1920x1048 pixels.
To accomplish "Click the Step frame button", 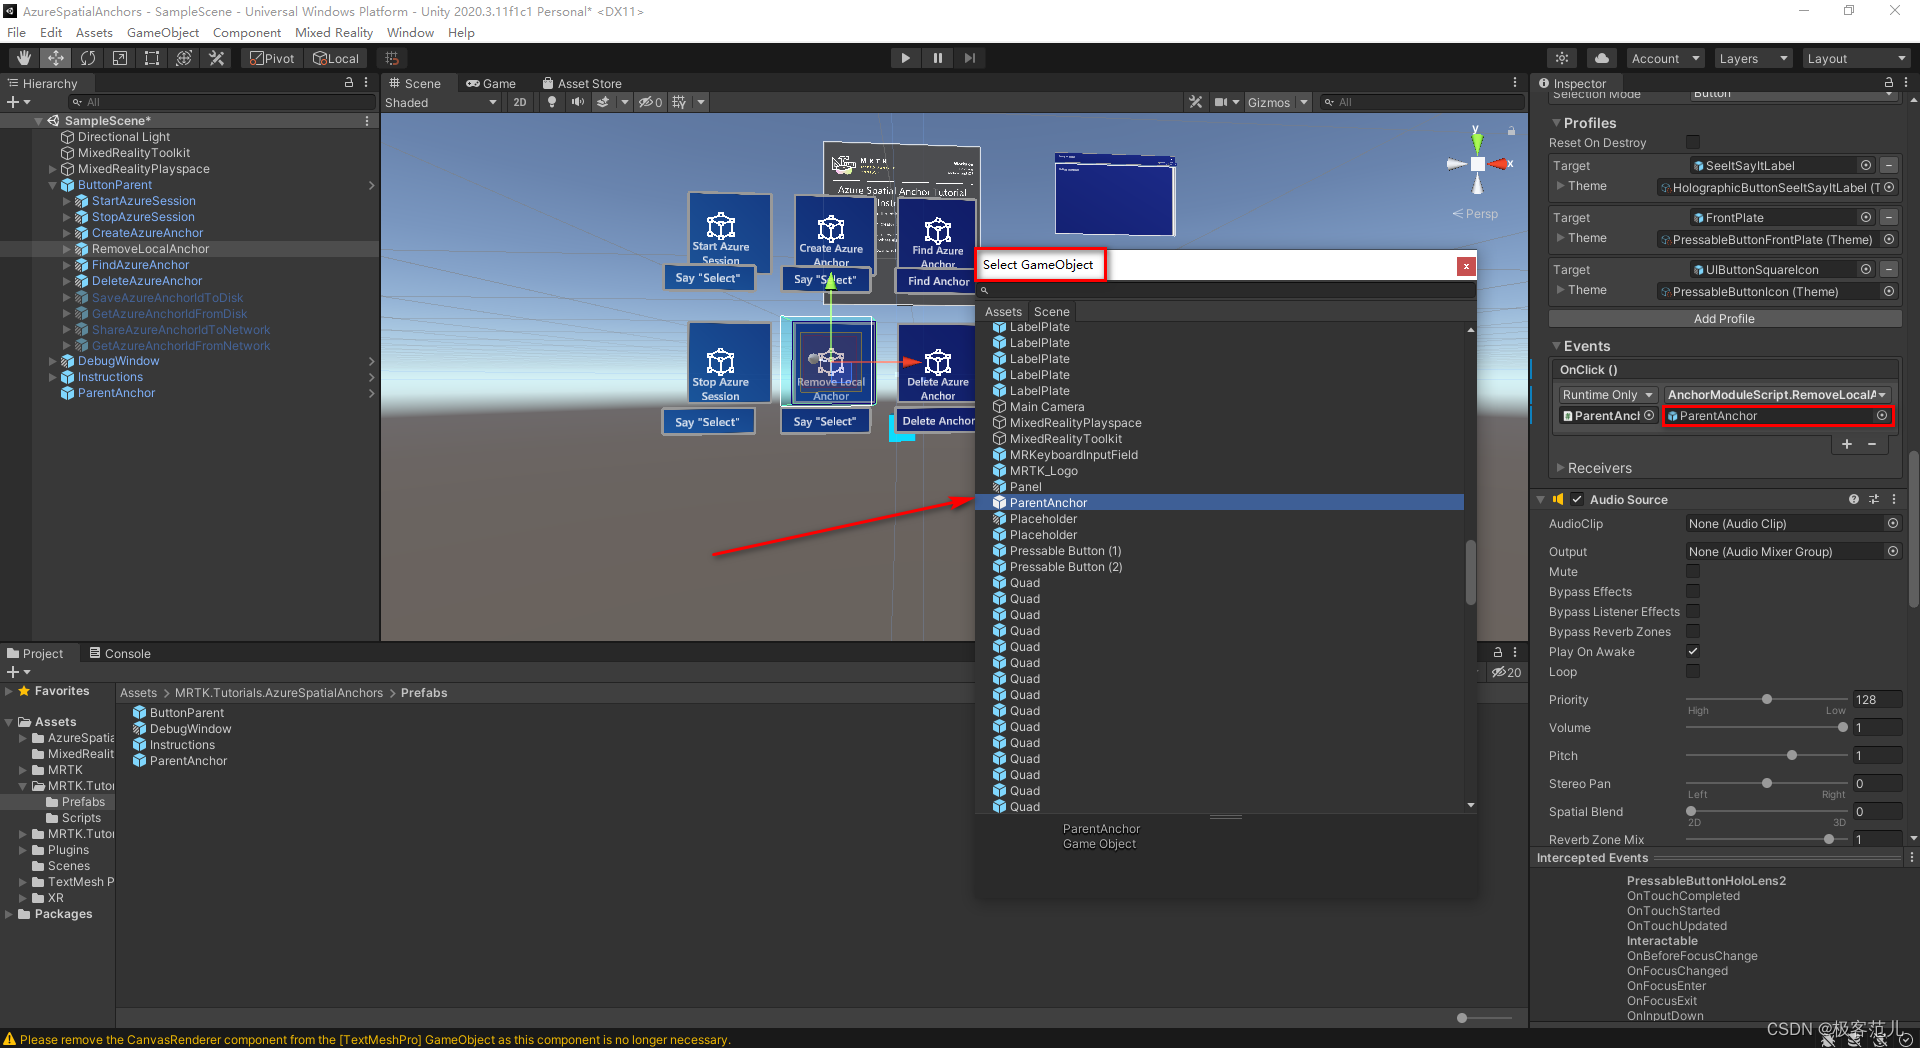I will tap(969, 58).
